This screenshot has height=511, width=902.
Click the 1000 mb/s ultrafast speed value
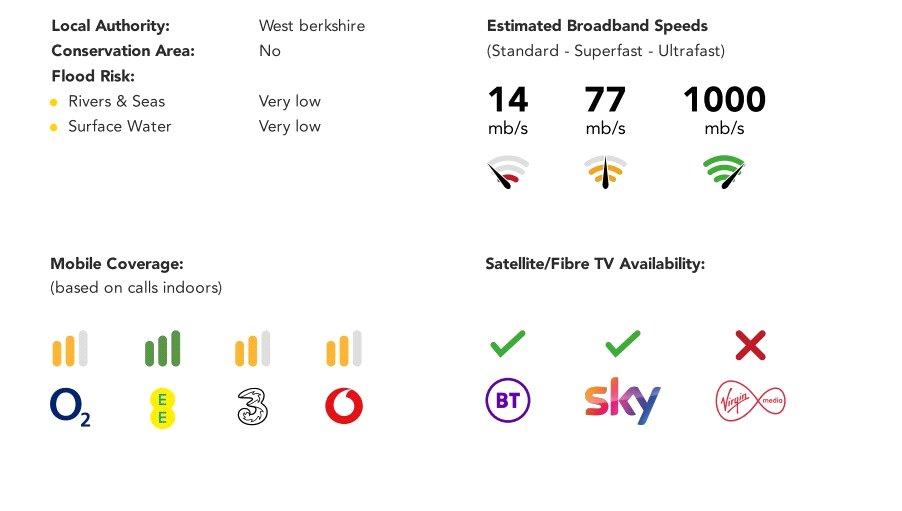click(x=724, y=110)
